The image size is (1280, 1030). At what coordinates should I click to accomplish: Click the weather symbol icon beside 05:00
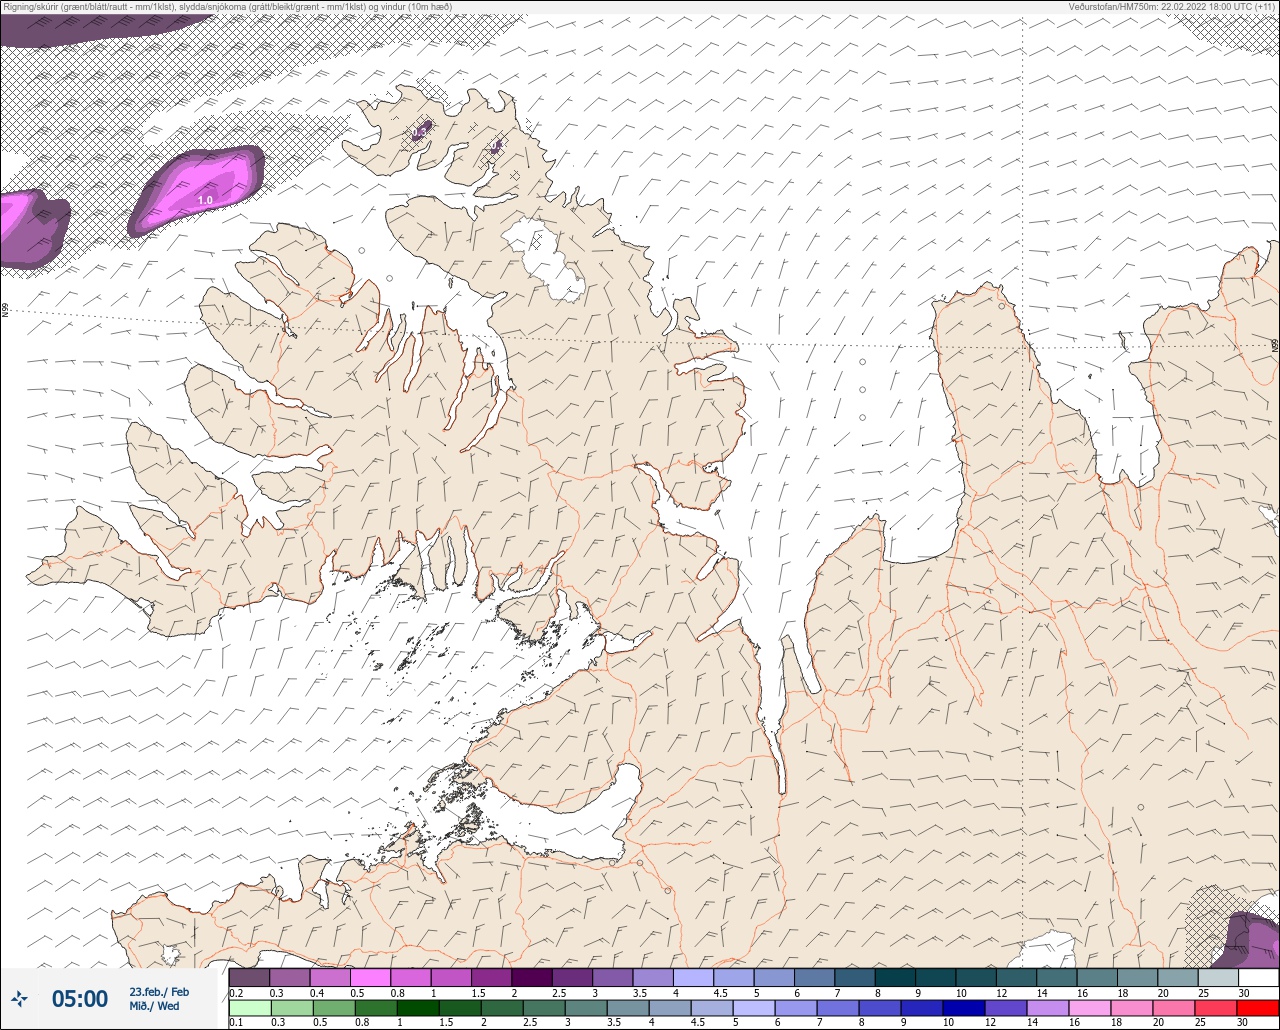19,998
